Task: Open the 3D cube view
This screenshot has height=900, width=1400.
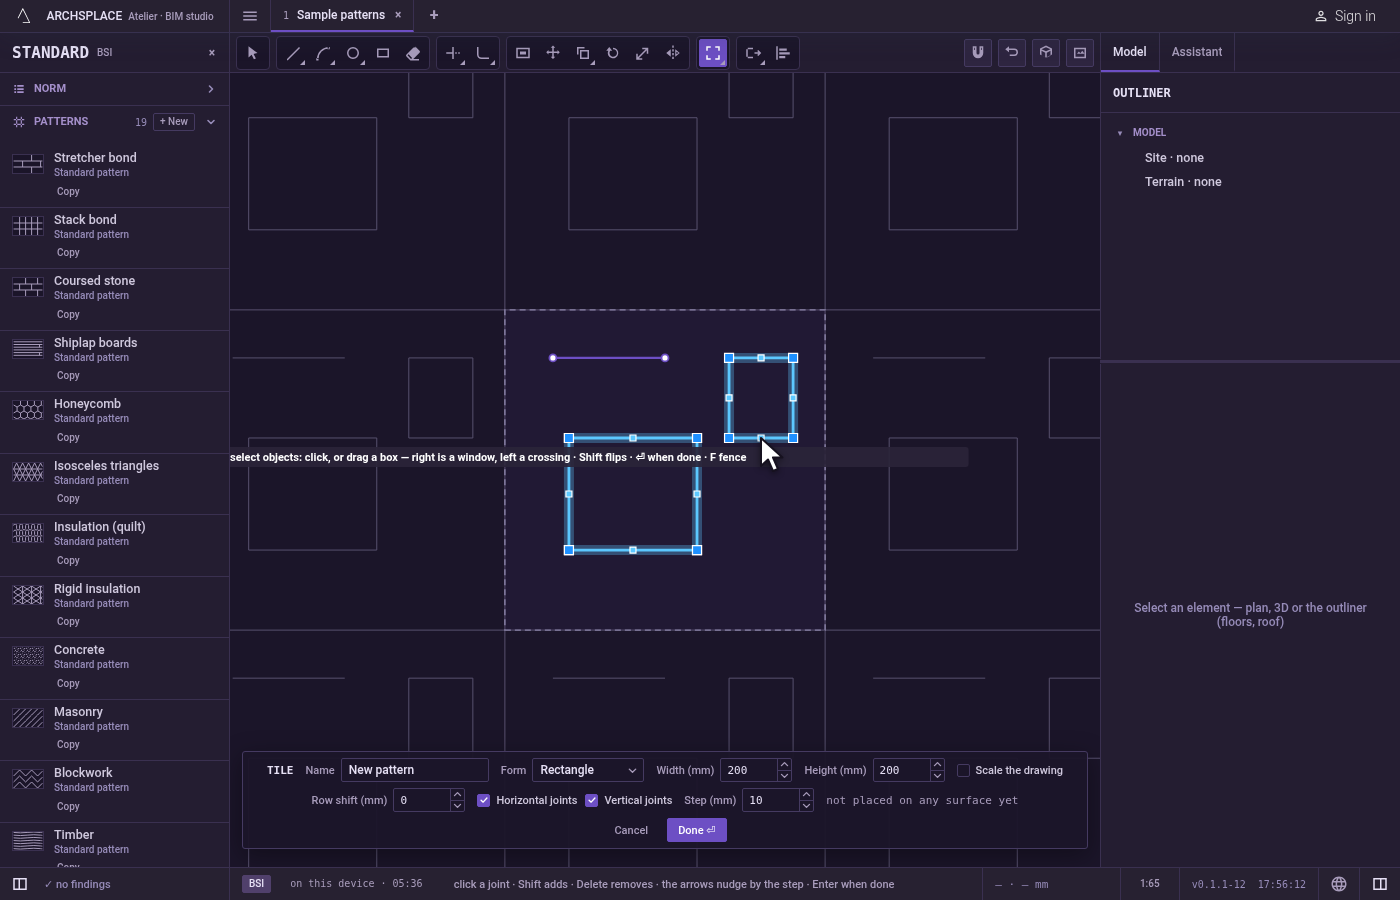Action: pyautogui.click(x=1046, y=53)
